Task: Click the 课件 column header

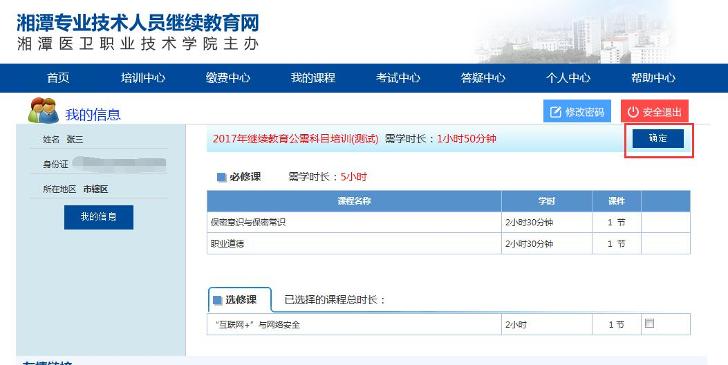Action: coord(617,202)
